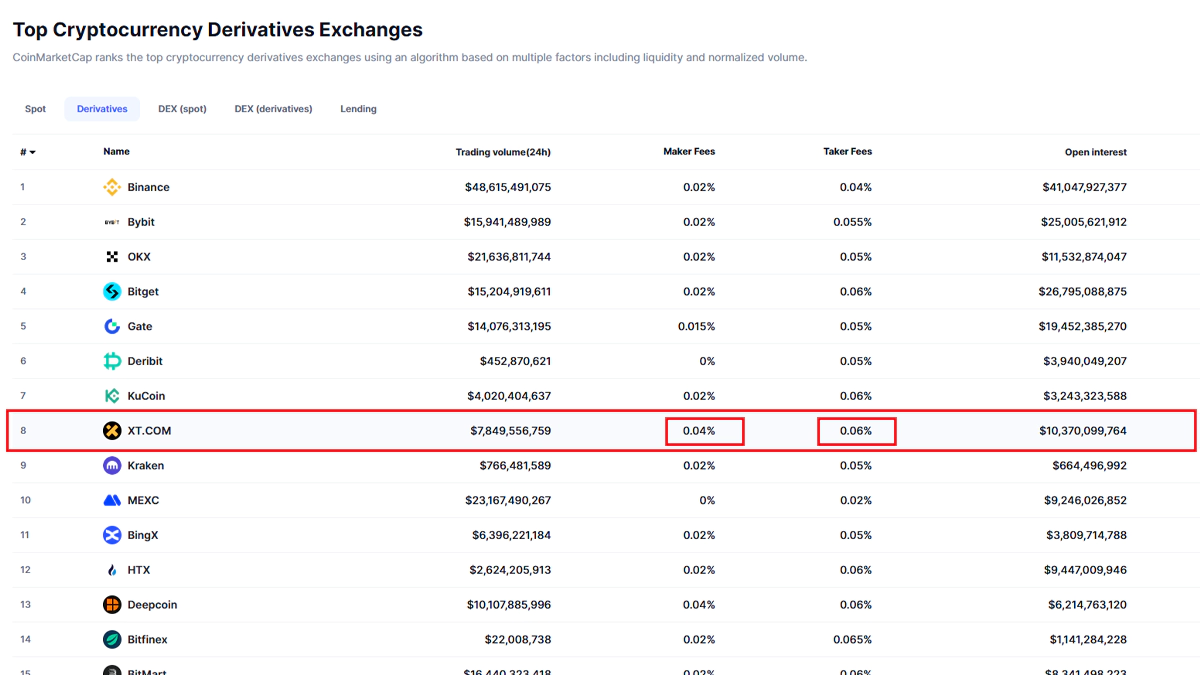Sort by Taker Fees header
Image resolution: width=1200 pixels, height=675 pixels.
point(847,152)
